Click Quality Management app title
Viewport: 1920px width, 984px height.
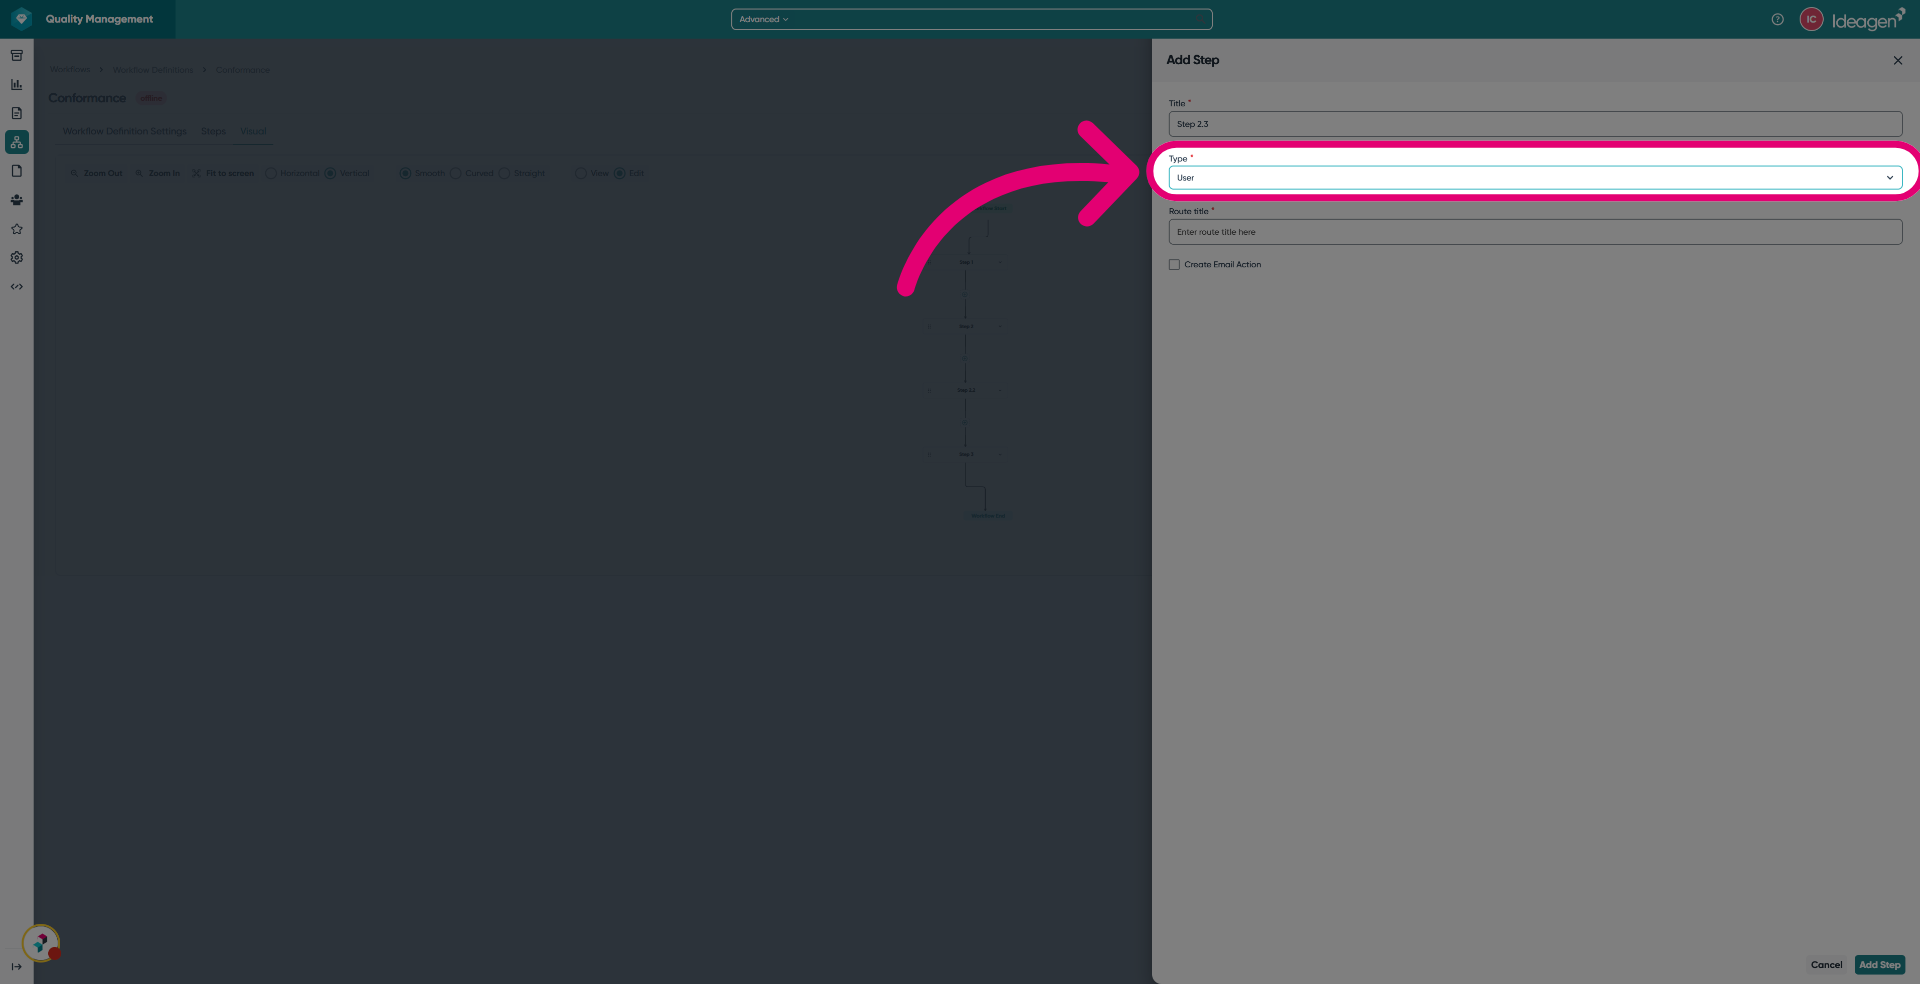coord(99,19)
